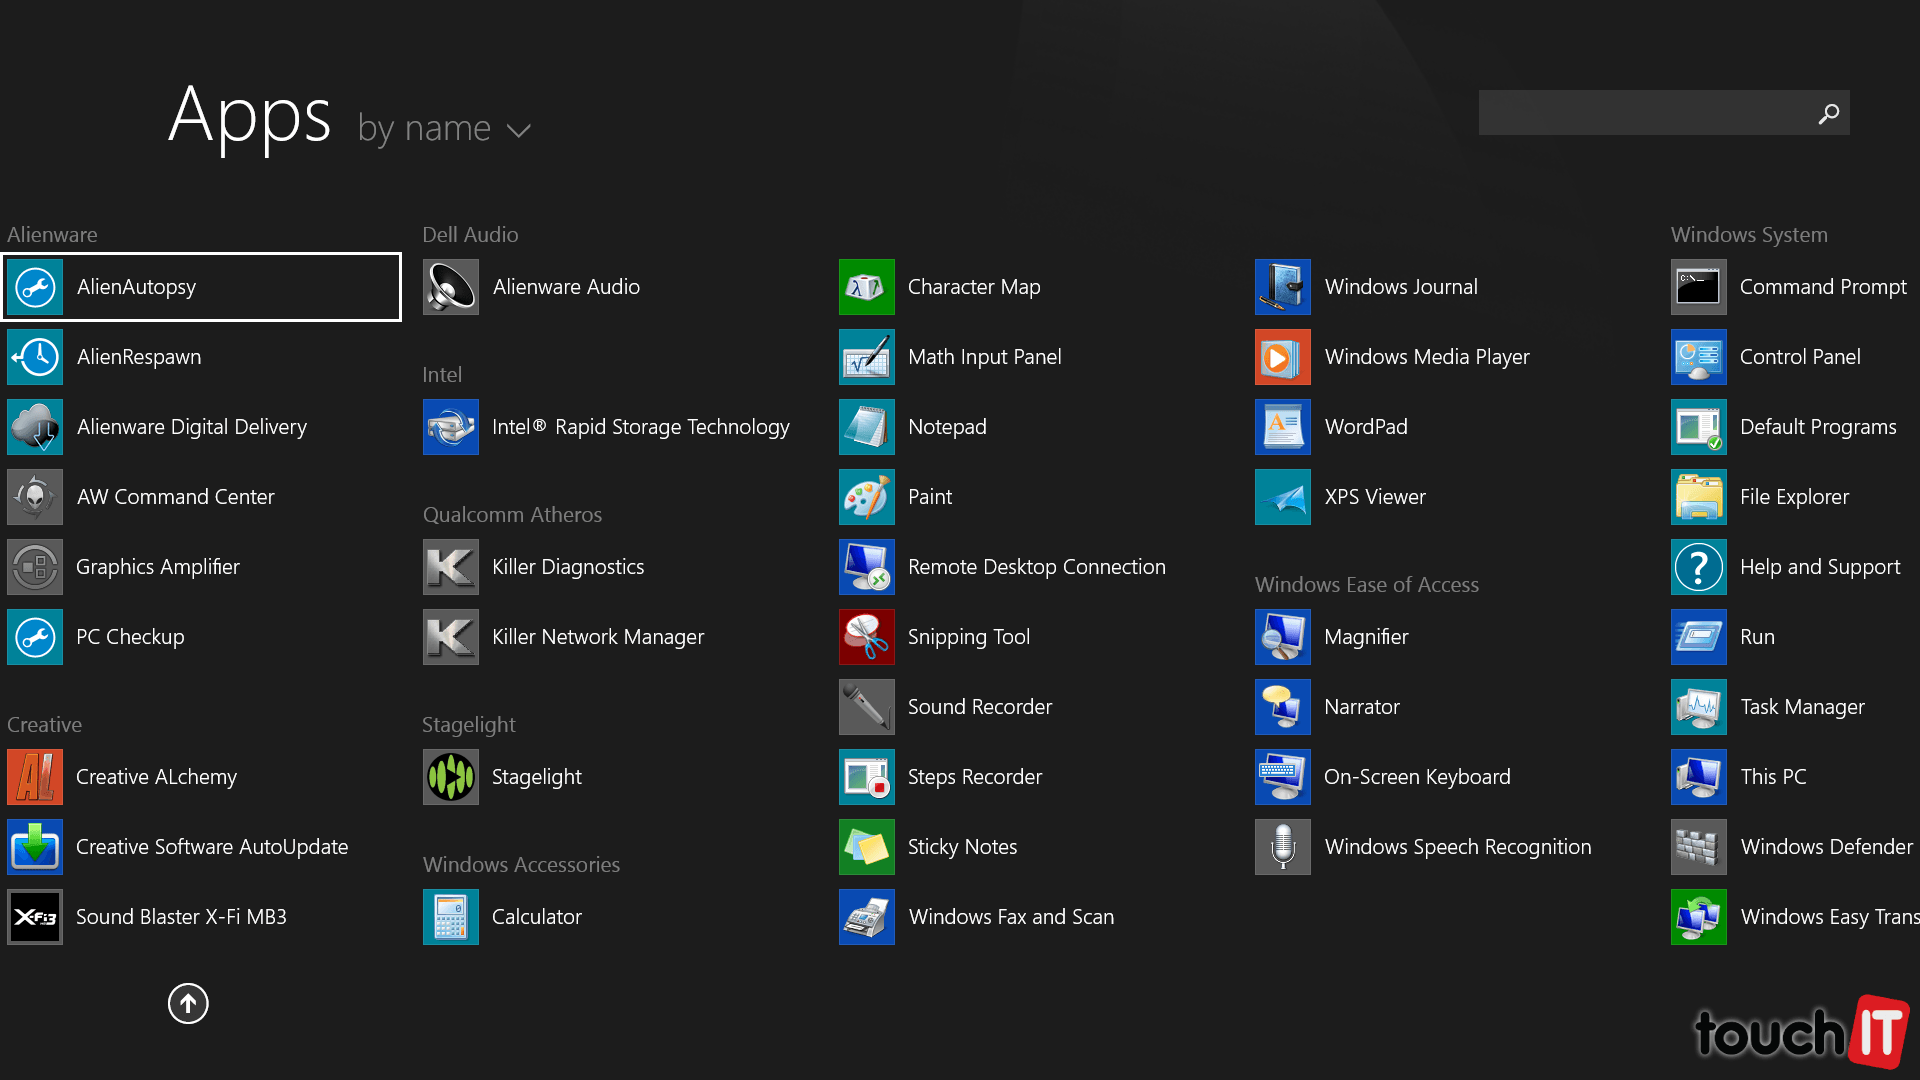Click the chevron next to 'by name'
This screenshot has width=1920, height=1080.
[x=518, y=131]
